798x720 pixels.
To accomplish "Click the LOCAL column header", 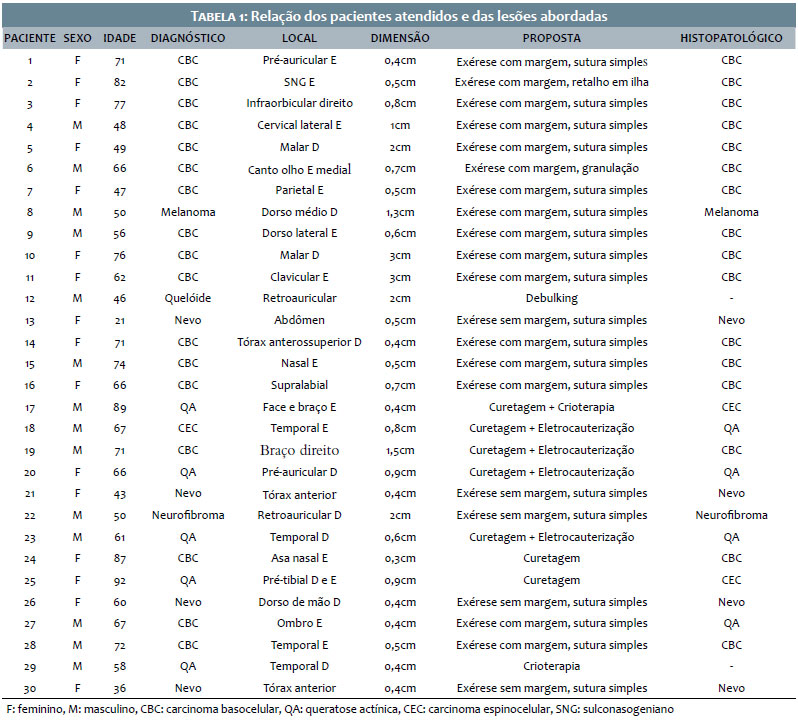I will coord(299,38).
